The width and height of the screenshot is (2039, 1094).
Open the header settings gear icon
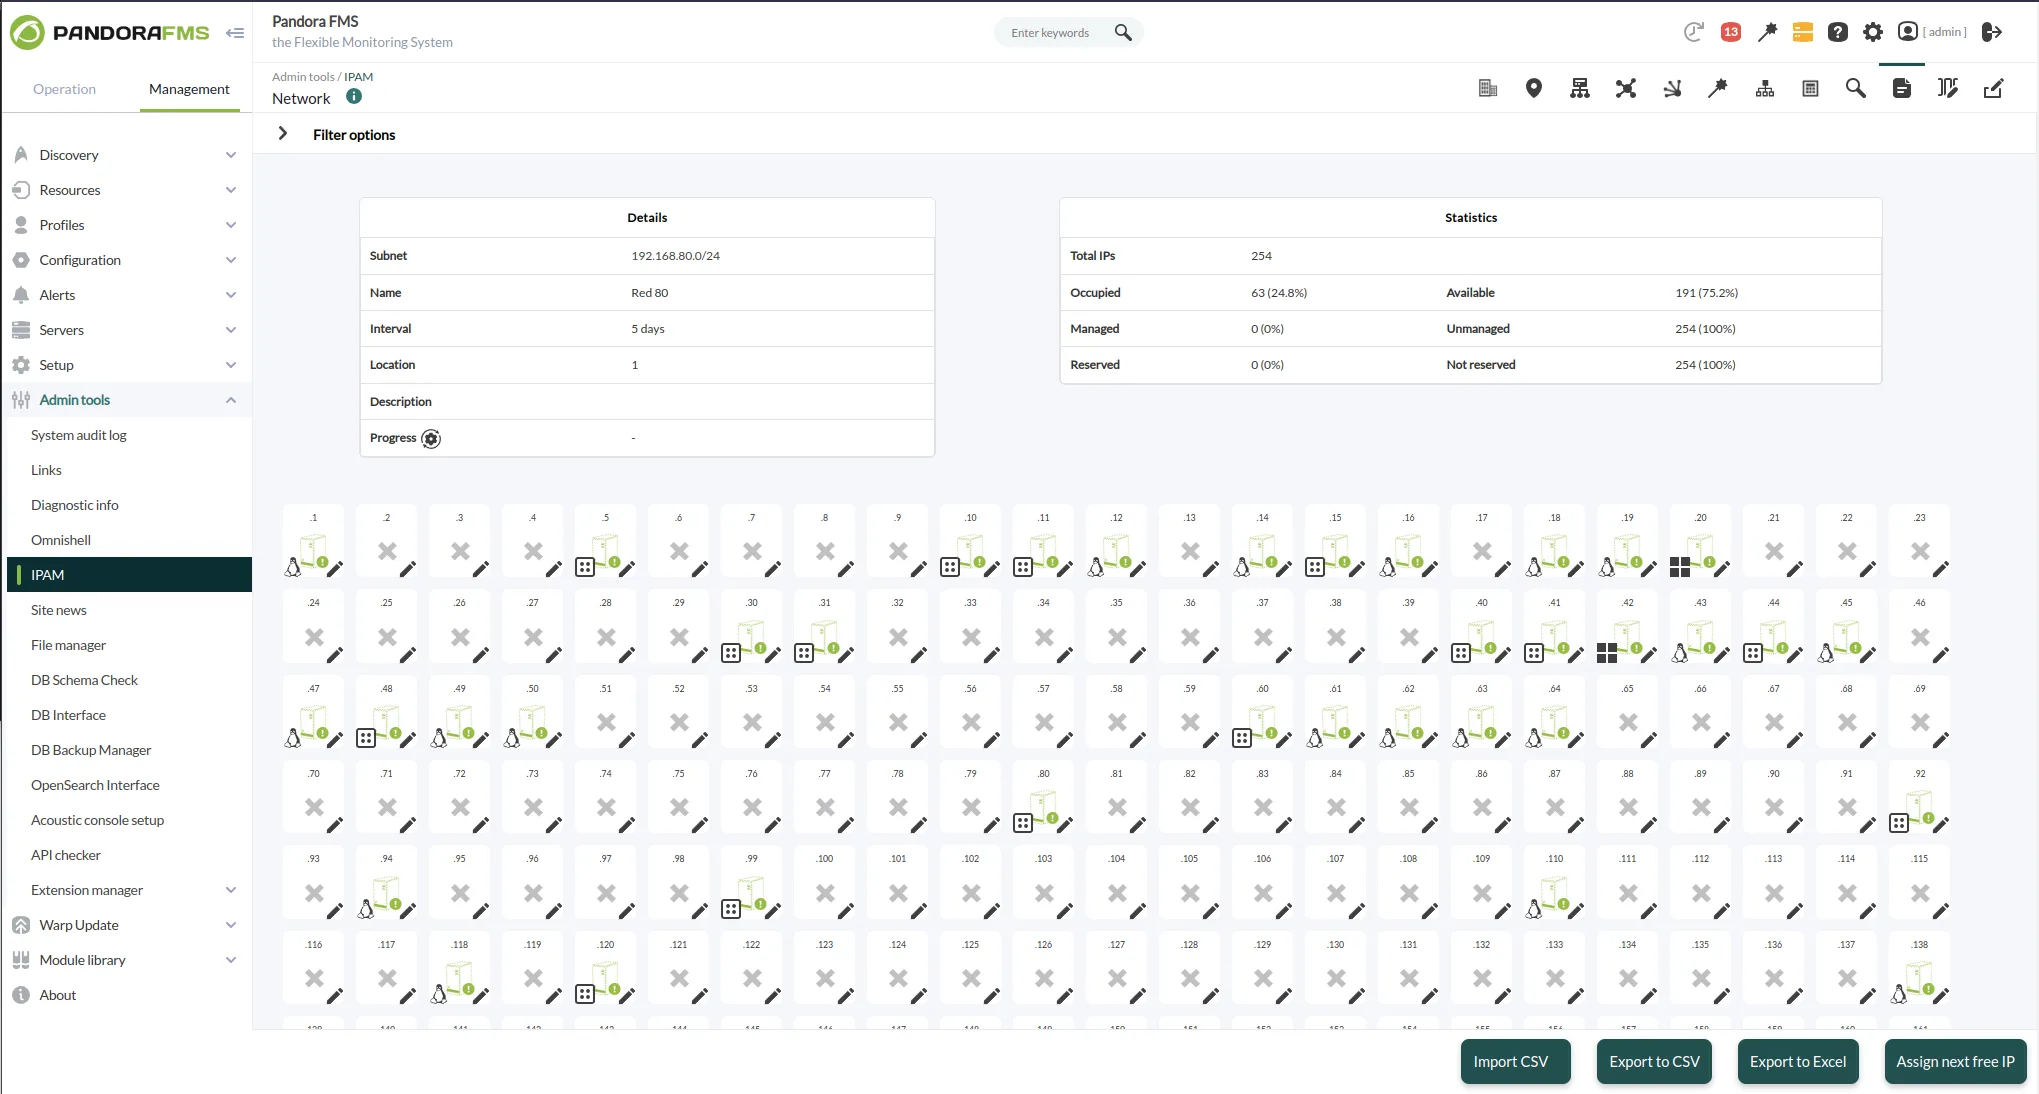coord(1873,32)
